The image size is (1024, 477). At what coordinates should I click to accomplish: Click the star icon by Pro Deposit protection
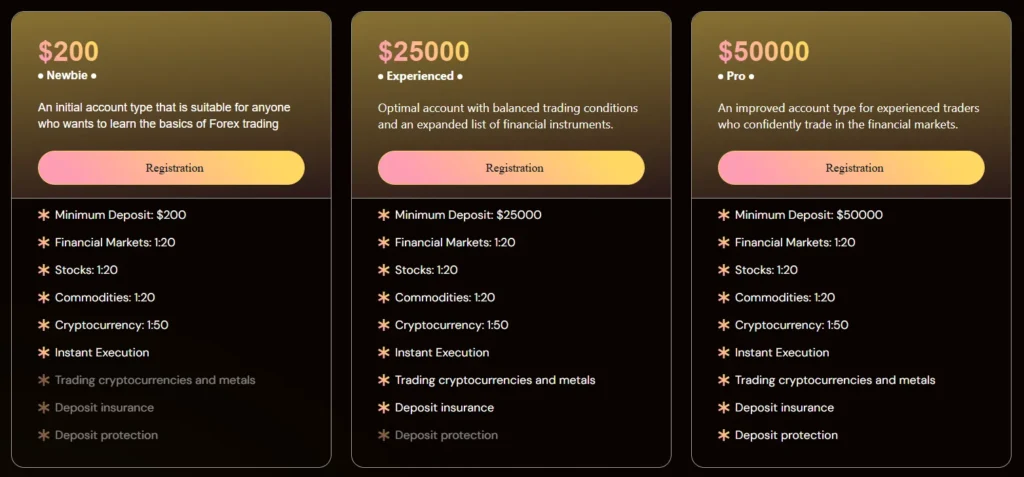click(723, 435)
